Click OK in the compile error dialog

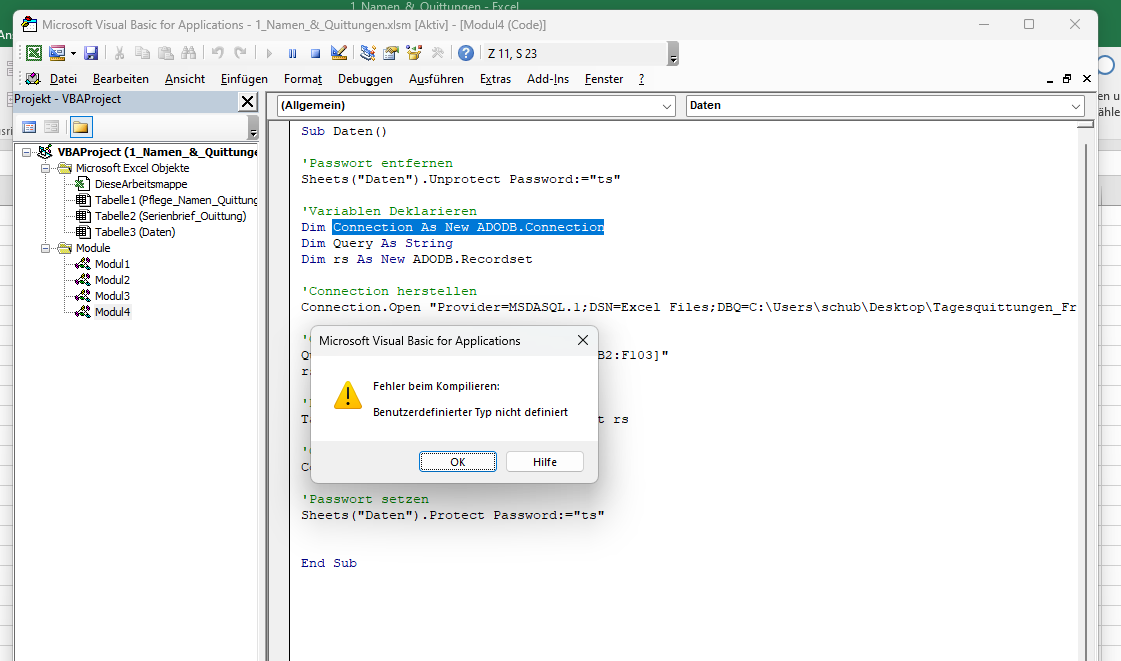point(458,462)
